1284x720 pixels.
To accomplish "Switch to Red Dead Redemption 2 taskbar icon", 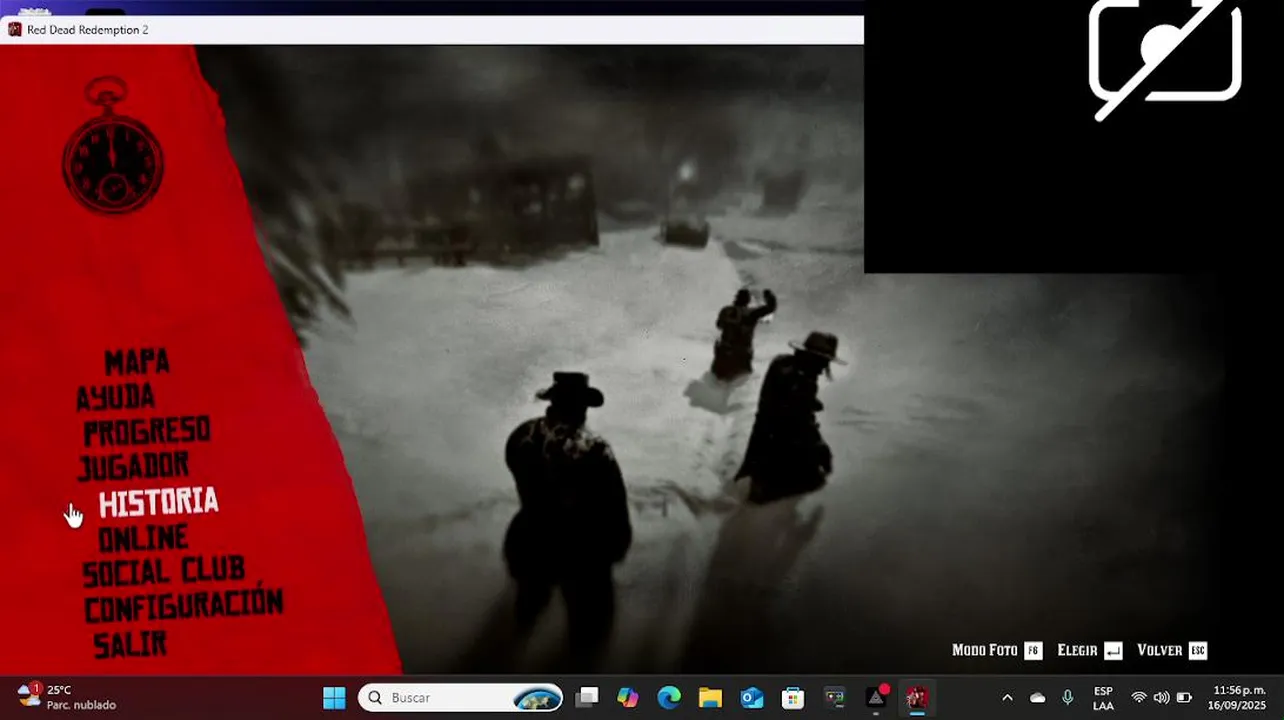I will pos(917,697).
